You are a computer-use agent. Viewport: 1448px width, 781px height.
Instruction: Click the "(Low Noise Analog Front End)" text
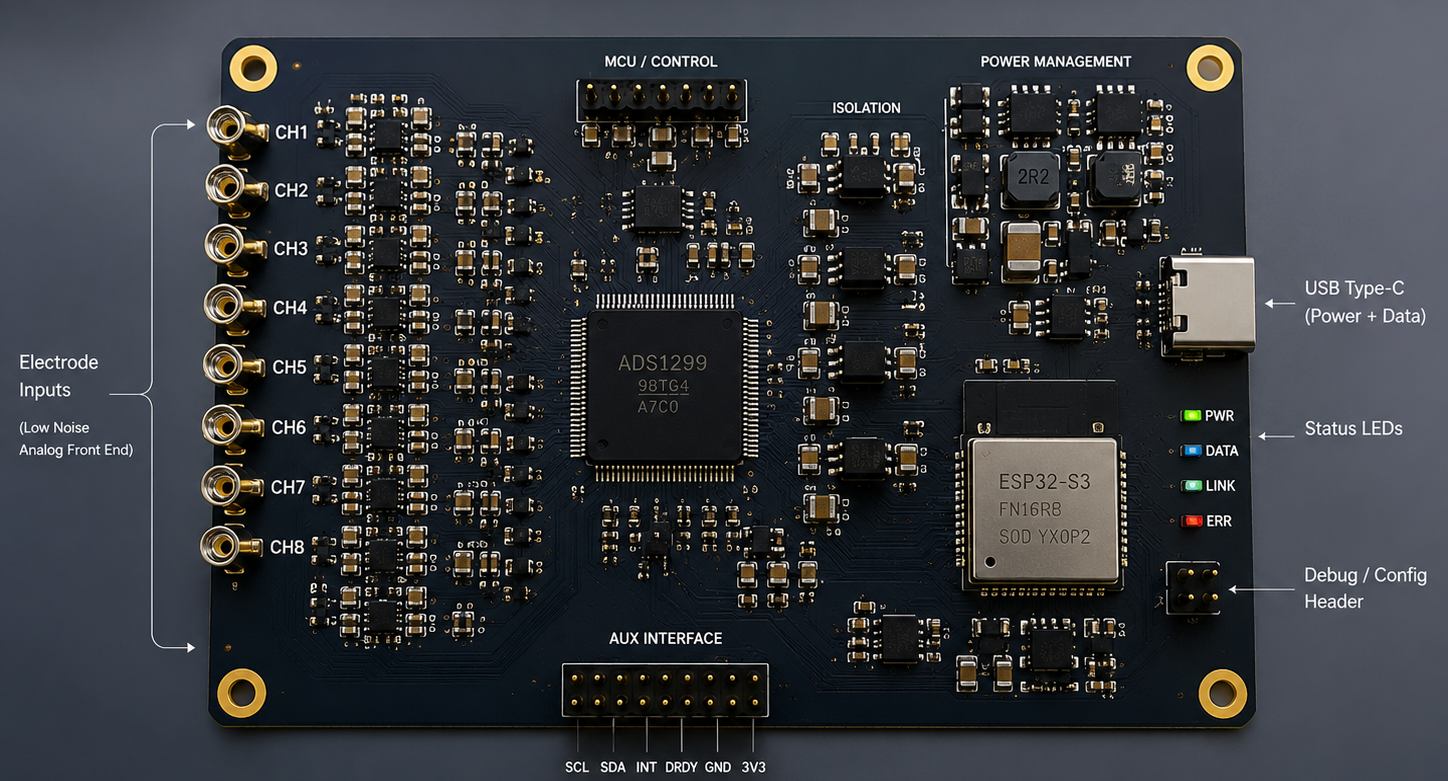click(x=75, y=439)
